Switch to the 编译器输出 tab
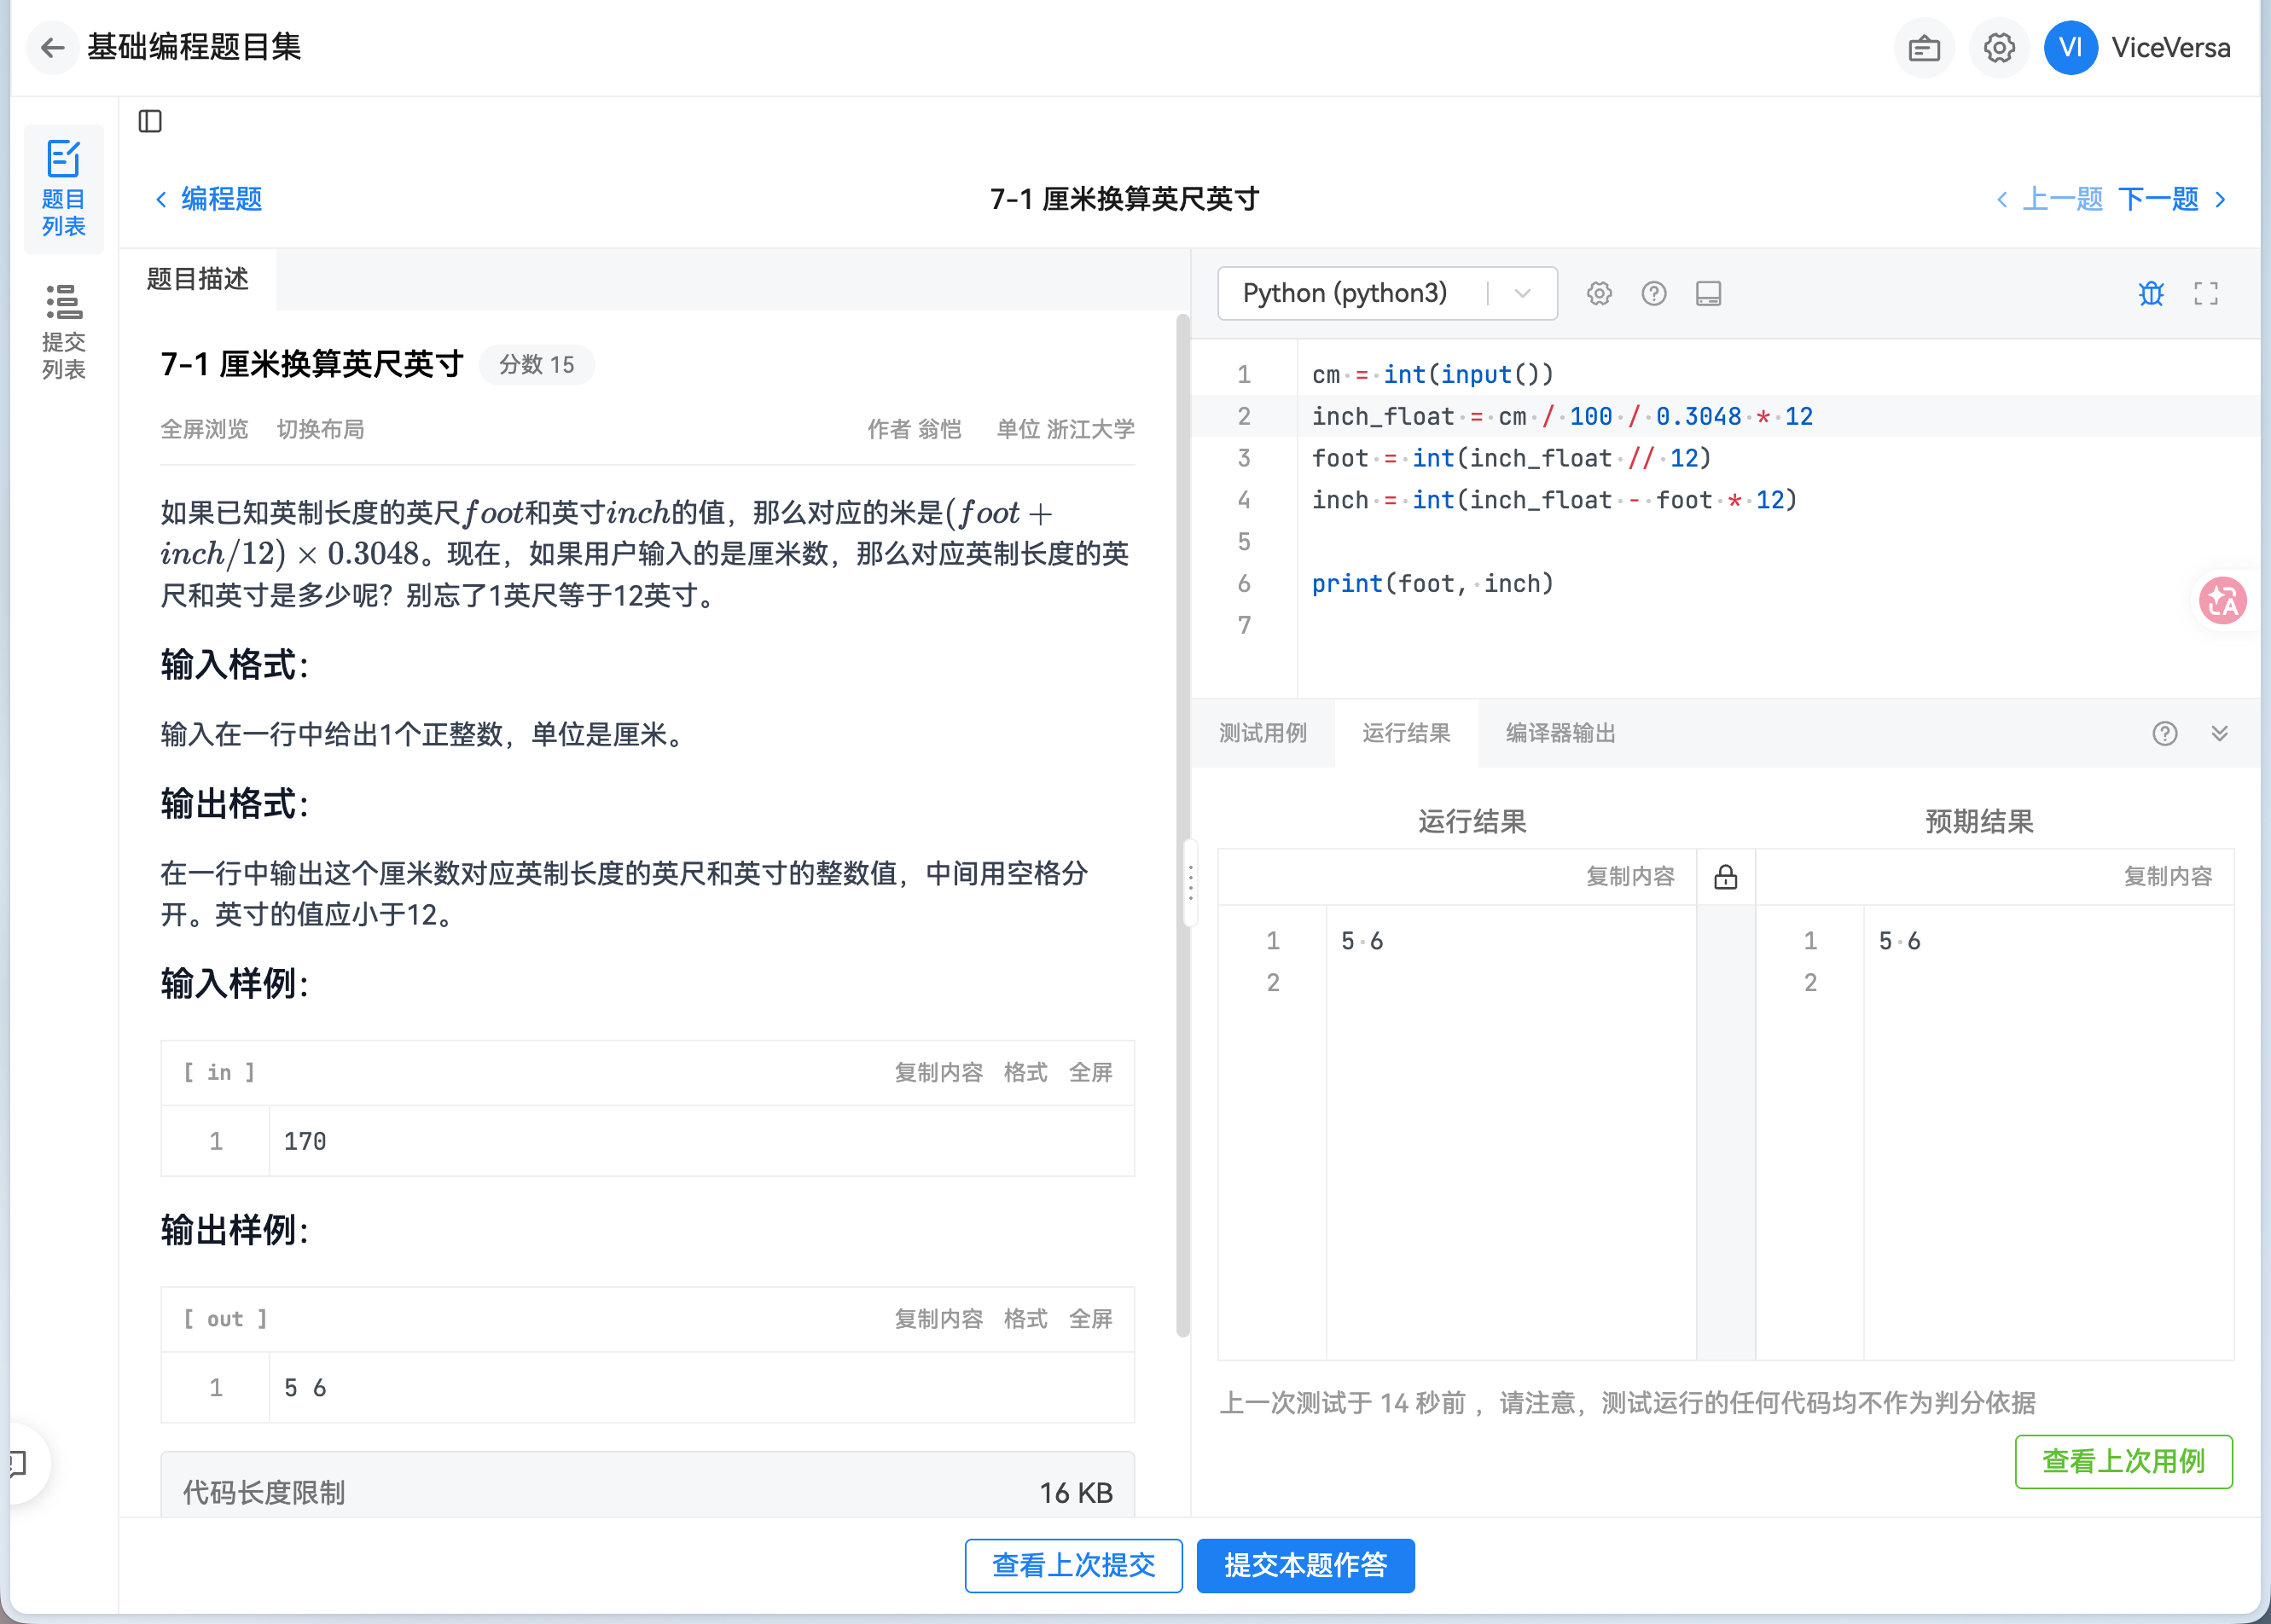Screen dimensions: 2271x1624 (x=1560, y=734)
